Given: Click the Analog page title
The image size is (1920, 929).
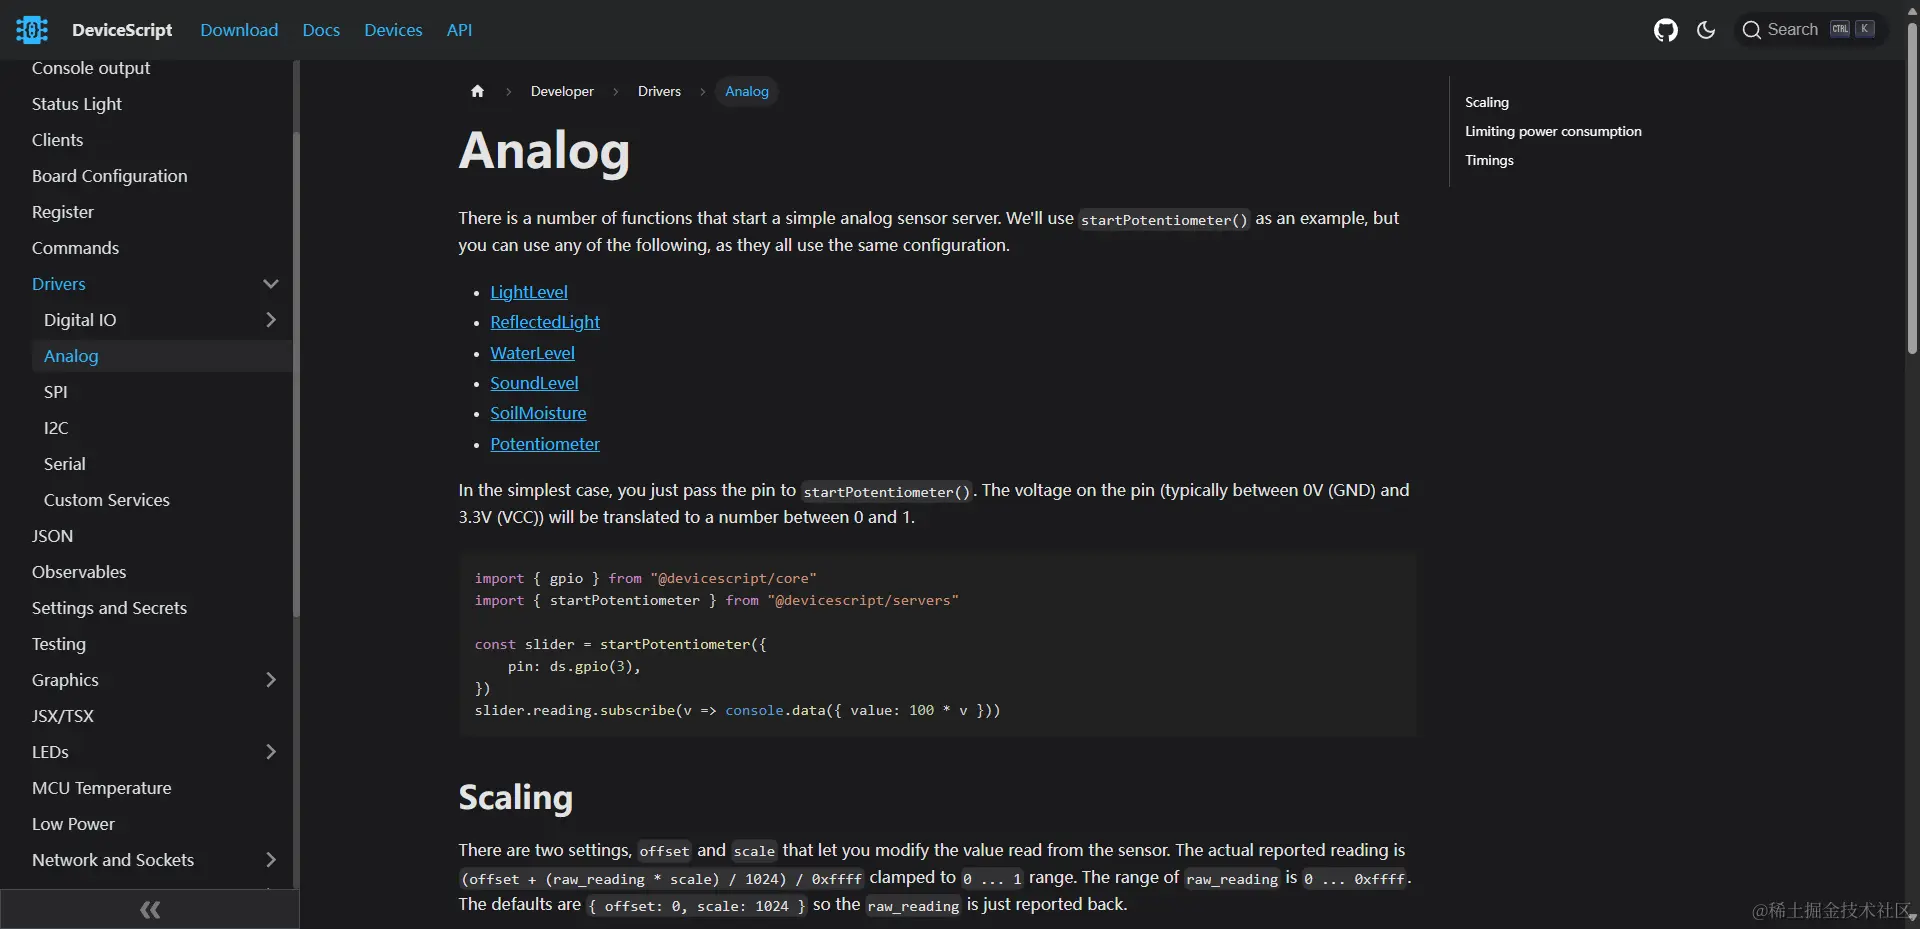Looking at the screenshot, I should tap(544, 151).
